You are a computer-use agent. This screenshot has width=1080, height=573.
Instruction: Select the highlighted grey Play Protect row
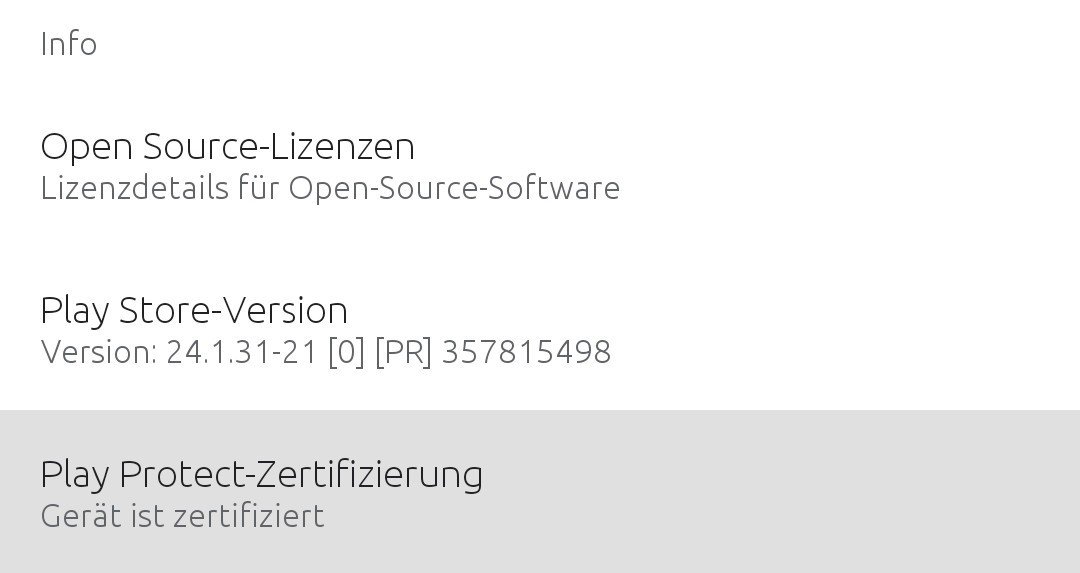540,492
